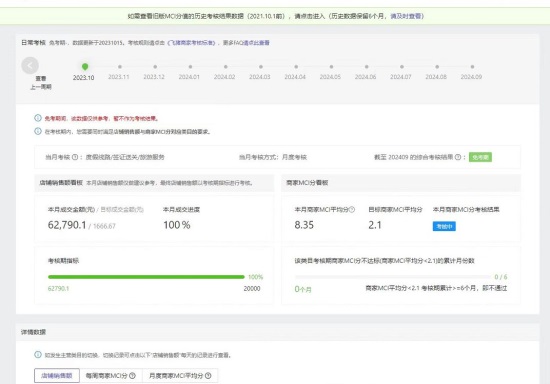Click the info icon in the 详情数据 section
The image size is (550, 384).
(38, 355)
